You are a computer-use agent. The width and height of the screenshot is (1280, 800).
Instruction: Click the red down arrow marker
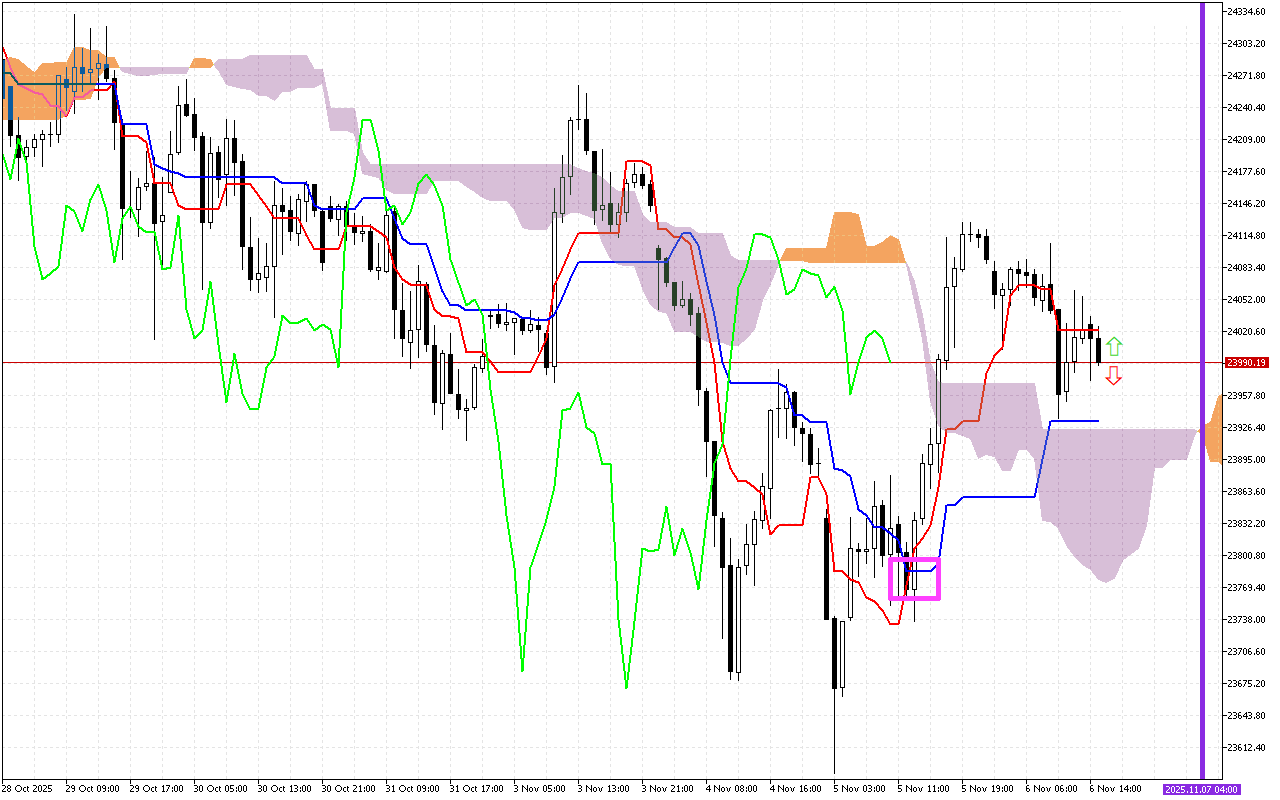pos(1114,376)
